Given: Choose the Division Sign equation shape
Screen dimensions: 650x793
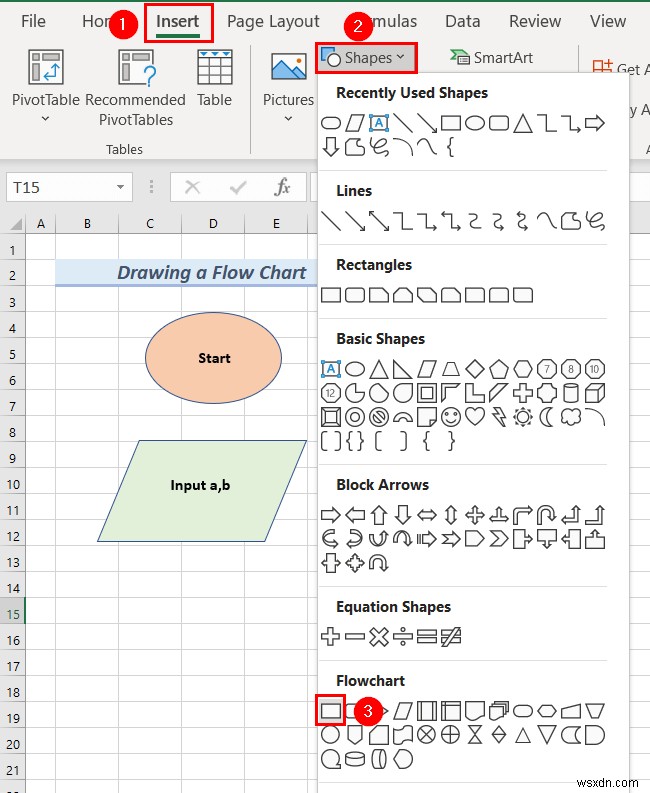Looking at the screenshot, I should [x=403, y=637].
